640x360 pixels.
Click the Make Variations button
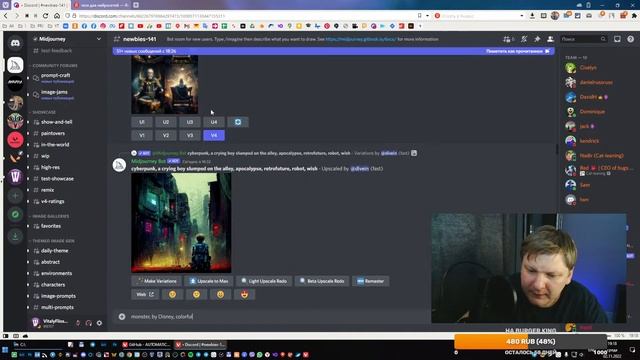[157, 281]
